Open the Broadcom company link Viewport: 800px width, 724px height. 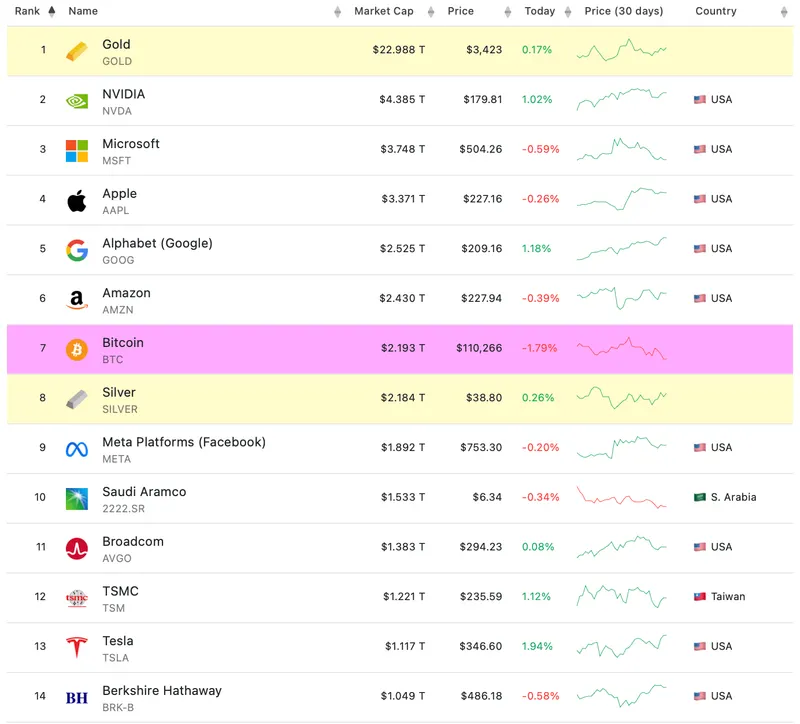click(133, 542)
